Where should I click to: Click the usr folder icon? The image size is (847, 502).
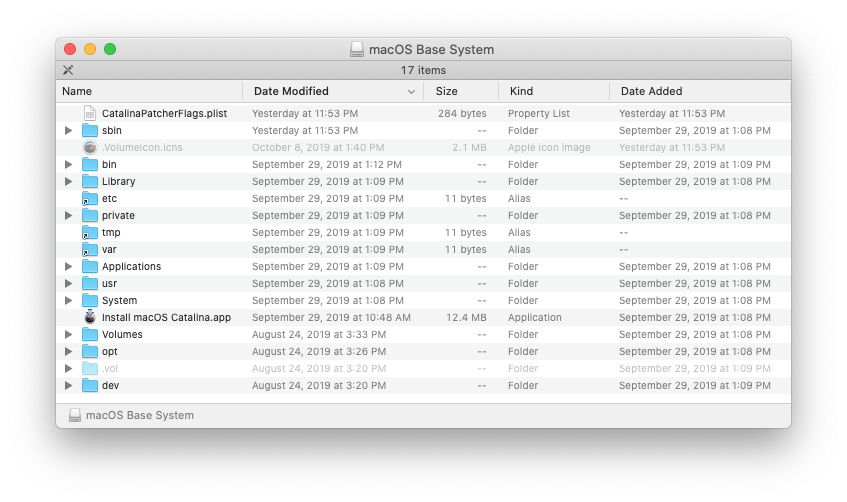(90, 284)
